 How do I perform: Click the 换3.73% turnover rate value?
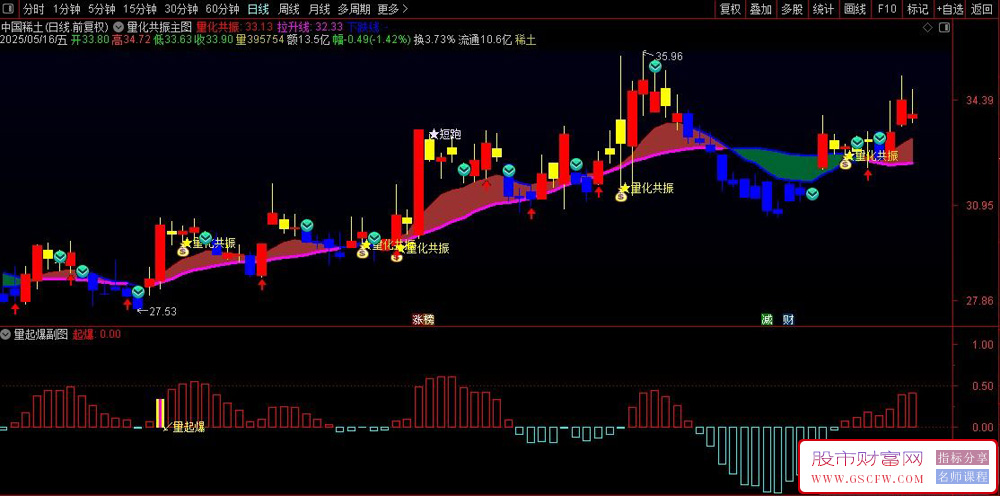pyautogui.click(x=435, y=40)
